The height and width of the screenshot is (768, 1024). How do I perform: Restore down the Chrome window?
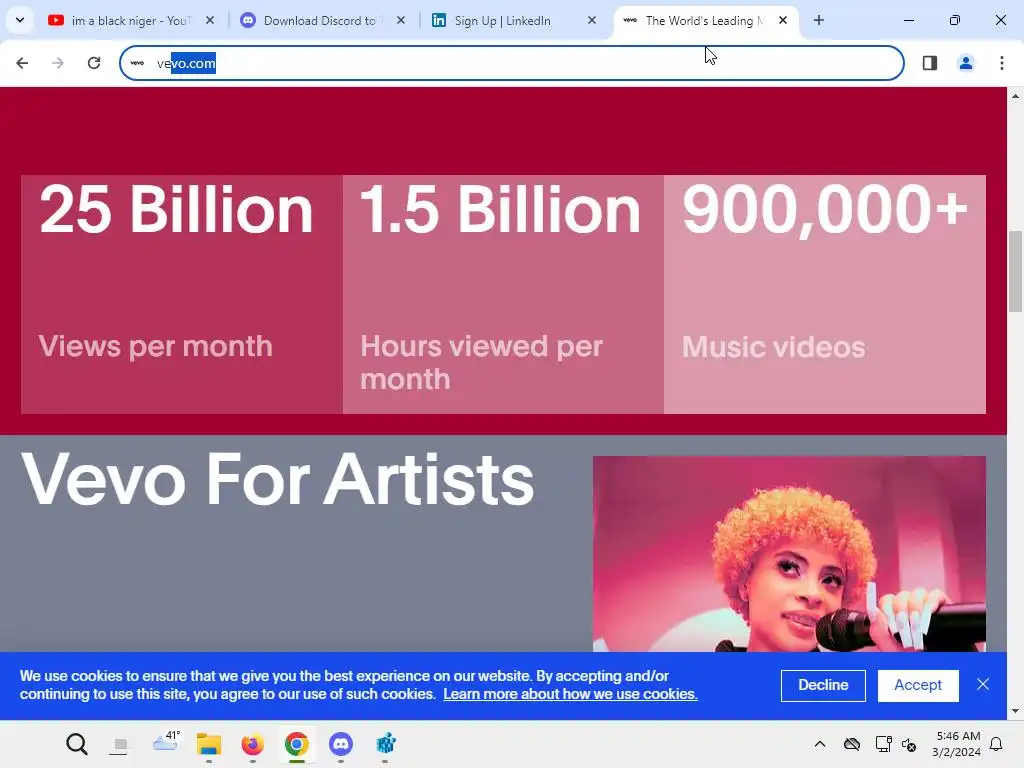click(x=954, y=20)
